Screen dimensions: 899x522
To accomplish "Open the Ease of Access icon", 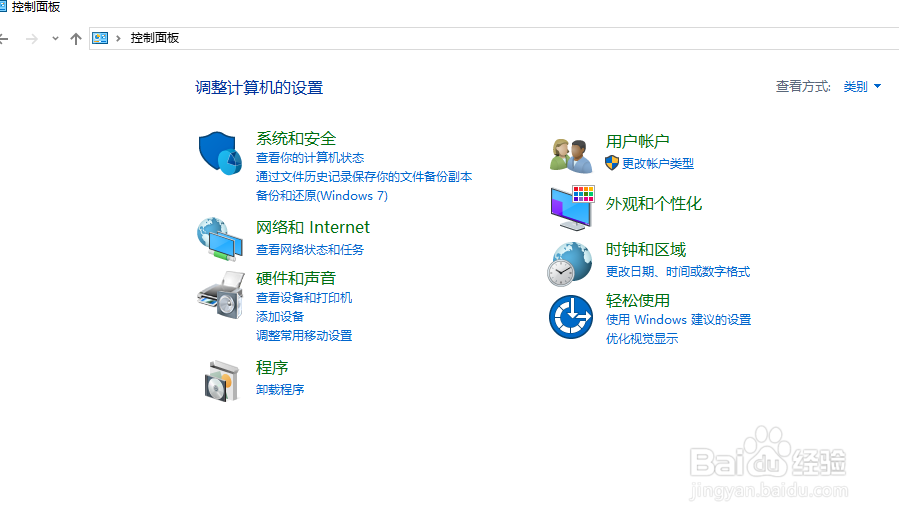I will coord(570,317).
